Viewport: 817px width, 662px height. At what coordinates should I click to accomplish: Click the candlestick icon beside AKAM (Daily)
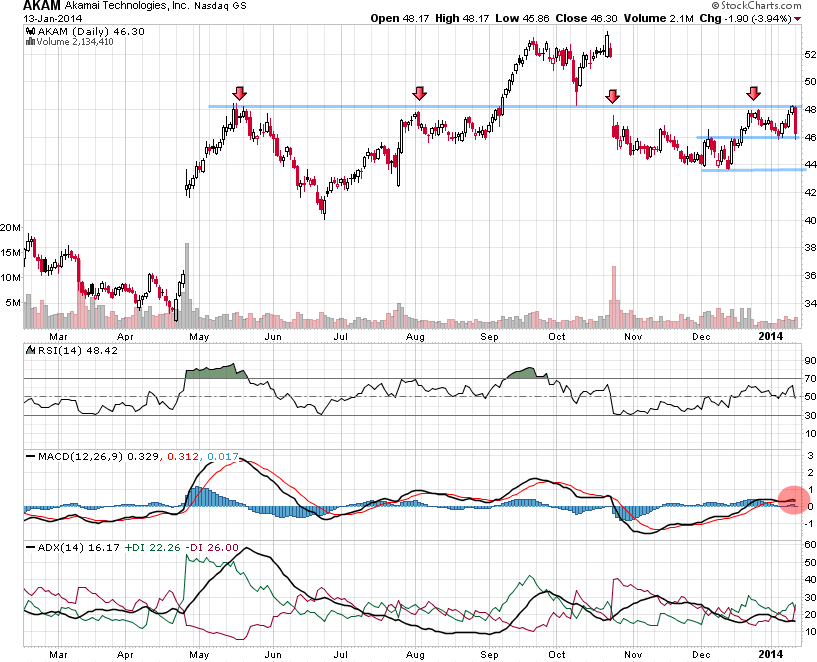click(30, 31)
